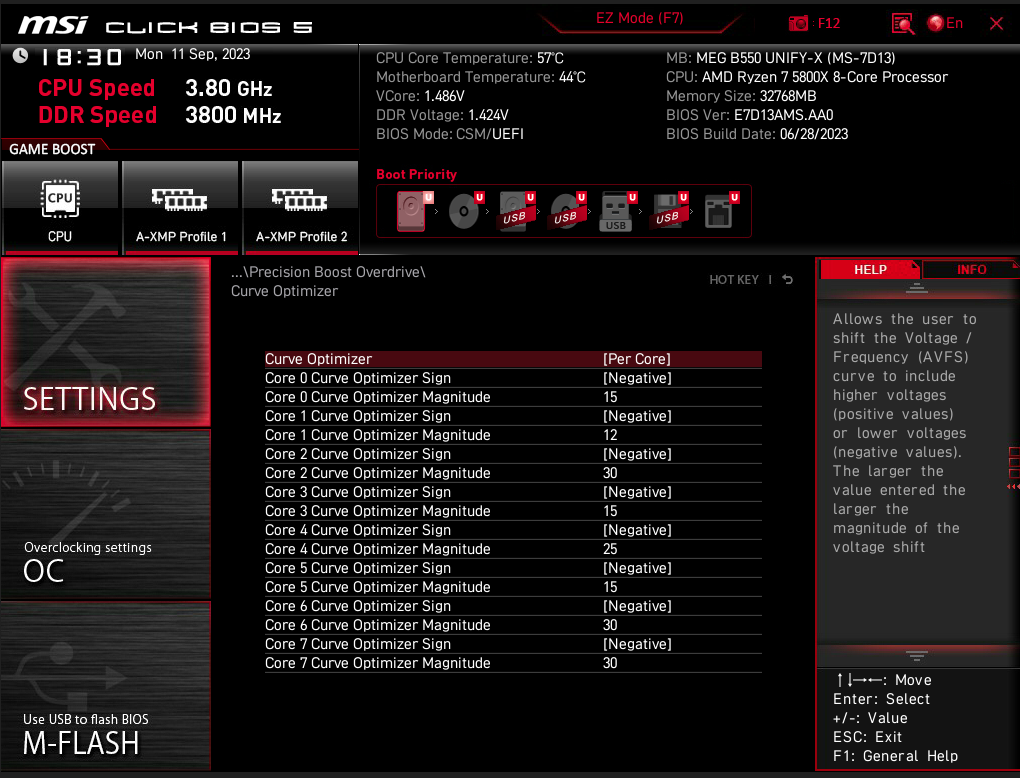Toggle A-XMP Profile 2
This screenshot has width=1020, height=778.
pos(301,208)
